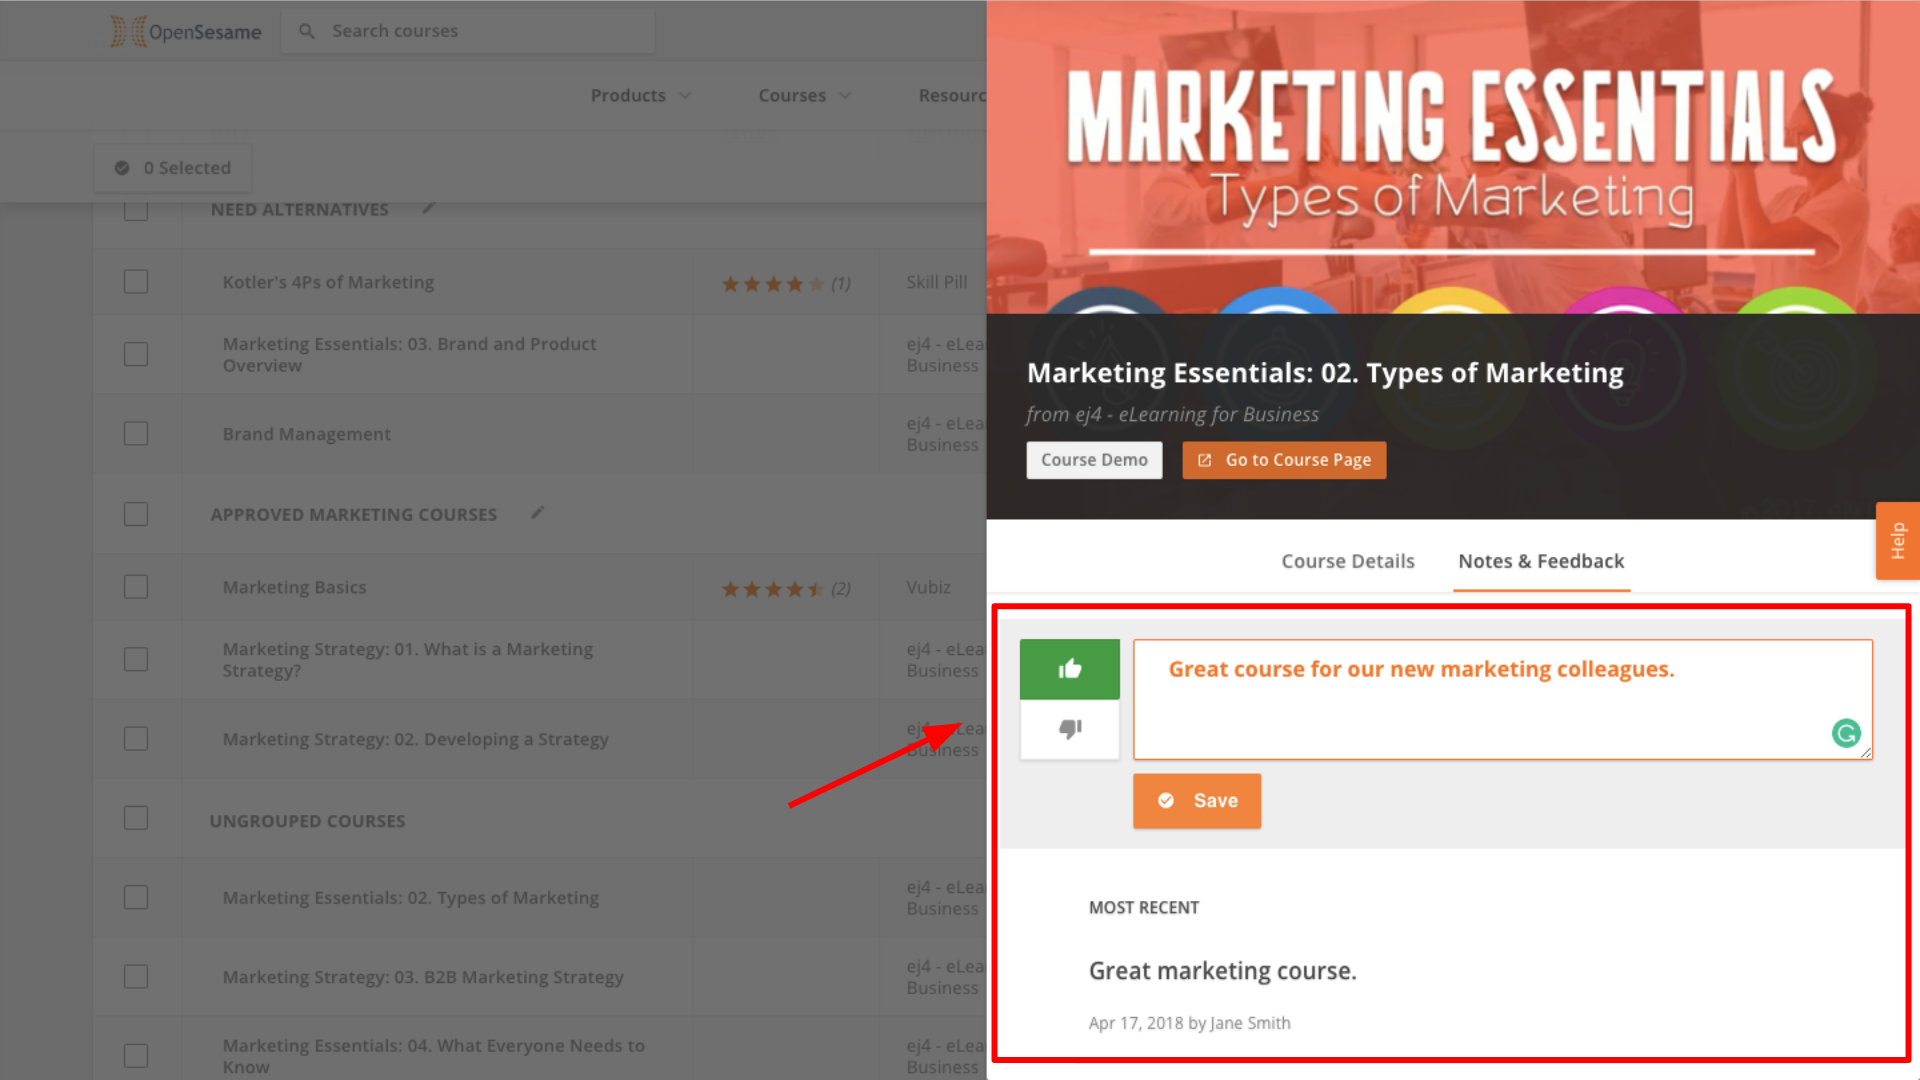1920x1080 pixels.
Task: Click the pencil icon beside Approved Marketing Courses
Action: tap(537, 513)
